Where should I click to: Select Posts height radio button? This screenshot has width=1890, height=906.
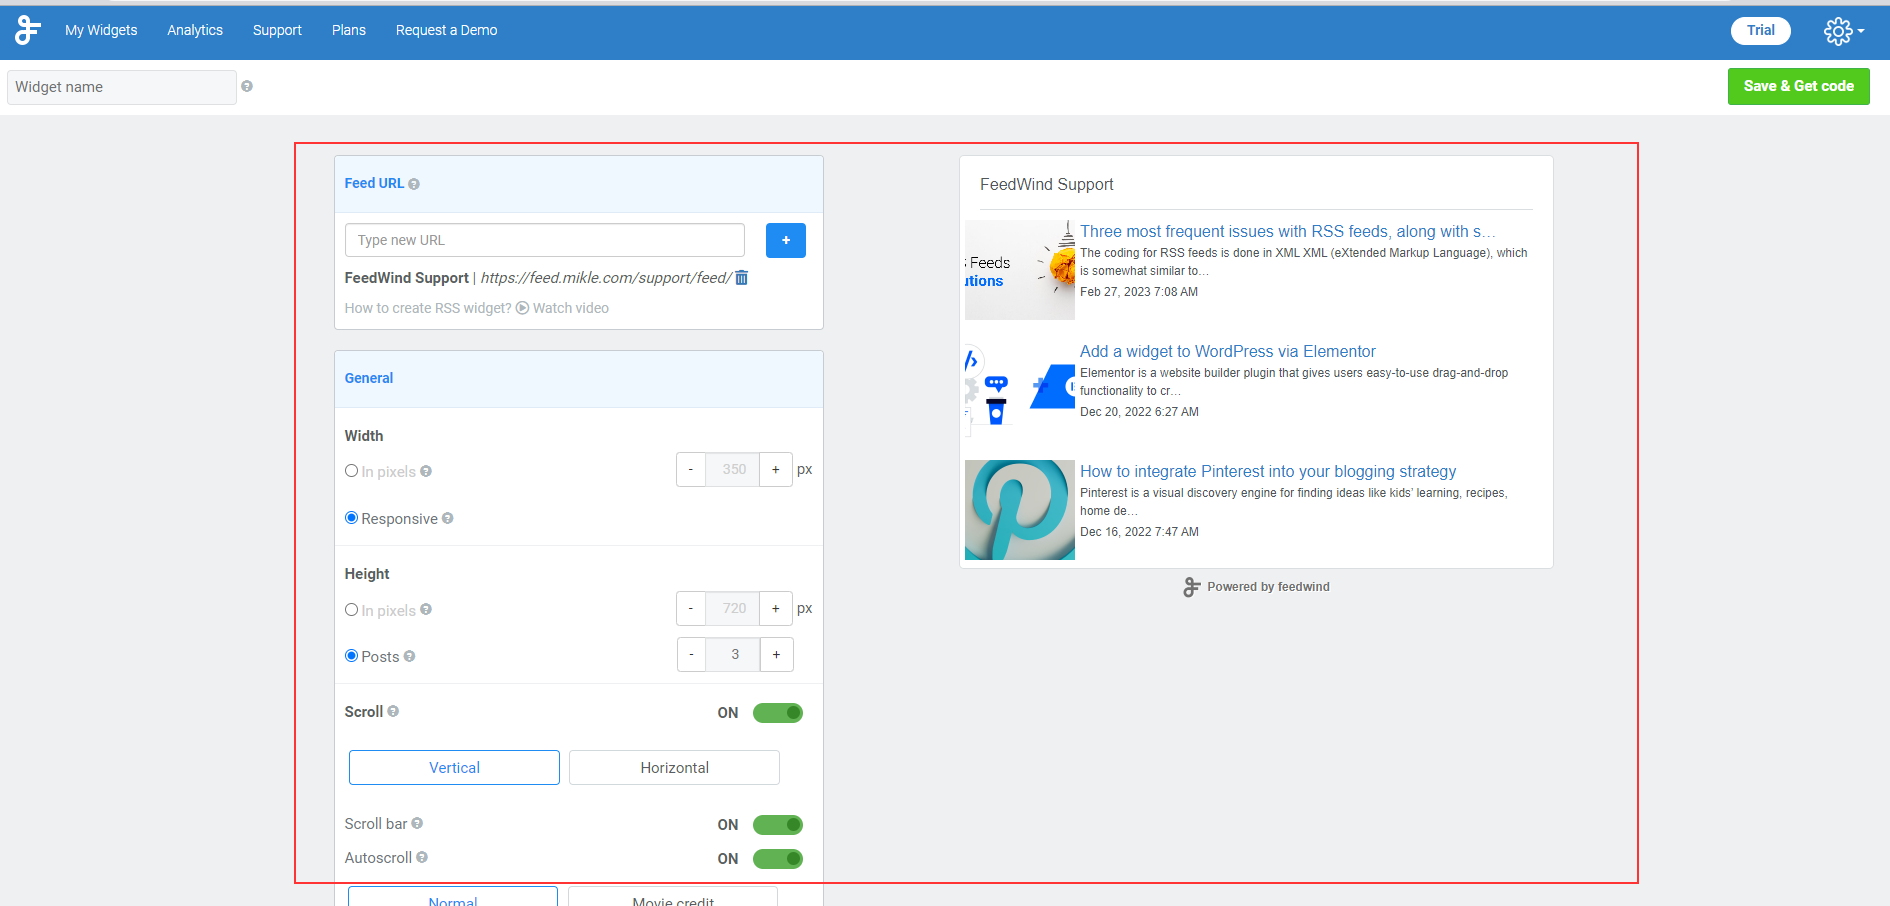(352, 656)
